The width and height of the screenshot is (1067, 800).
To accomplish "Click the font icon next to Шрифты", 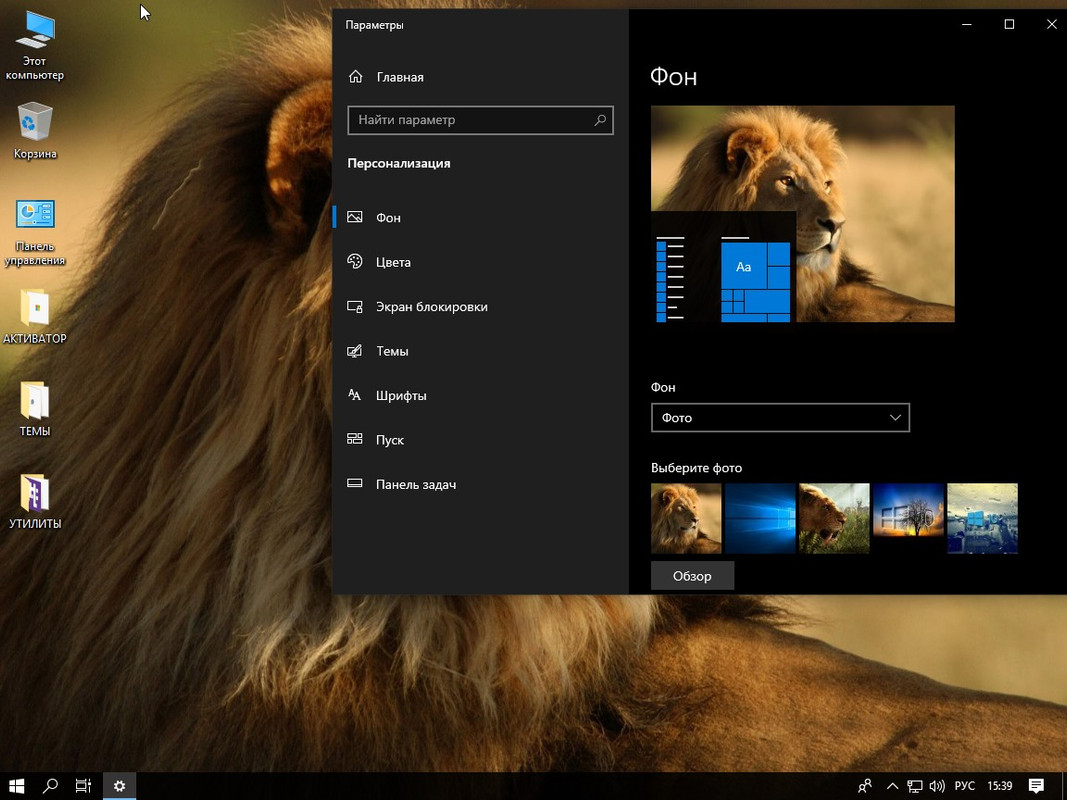I will tap(355, 395).
